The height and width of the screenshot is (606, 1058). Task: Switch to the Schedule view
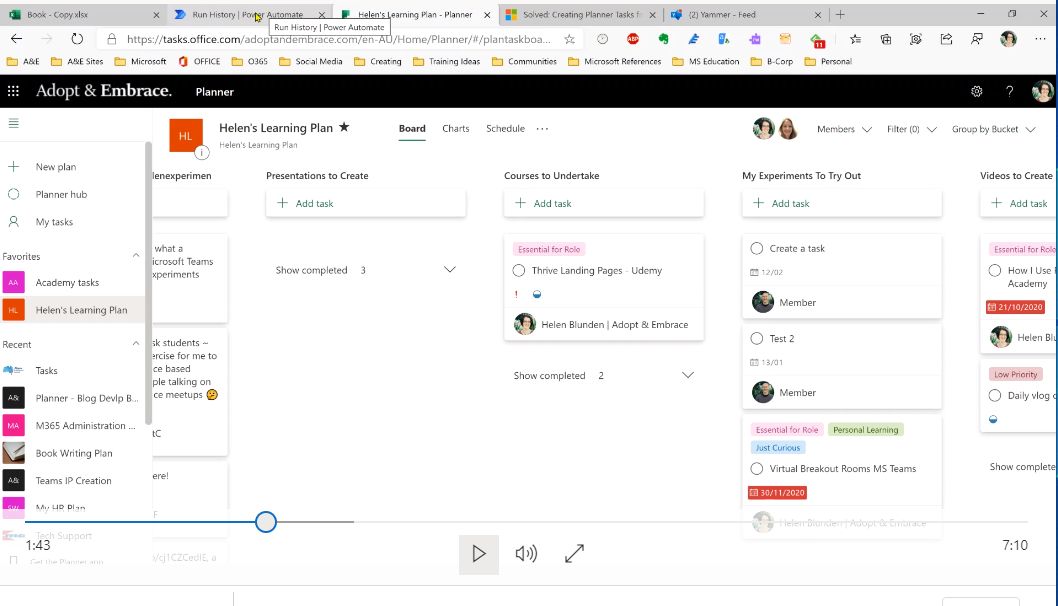(x=505, y=128)
